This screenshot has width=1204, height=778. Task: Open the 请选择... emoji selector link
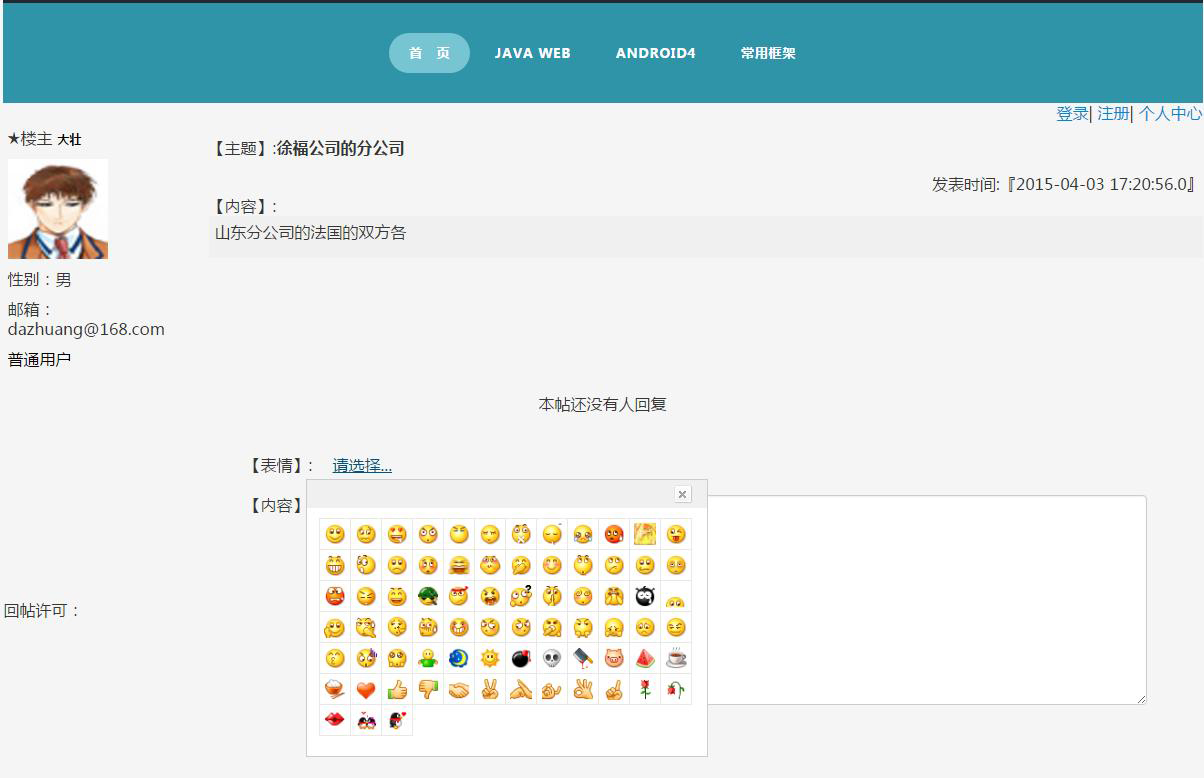pos(362,466)
